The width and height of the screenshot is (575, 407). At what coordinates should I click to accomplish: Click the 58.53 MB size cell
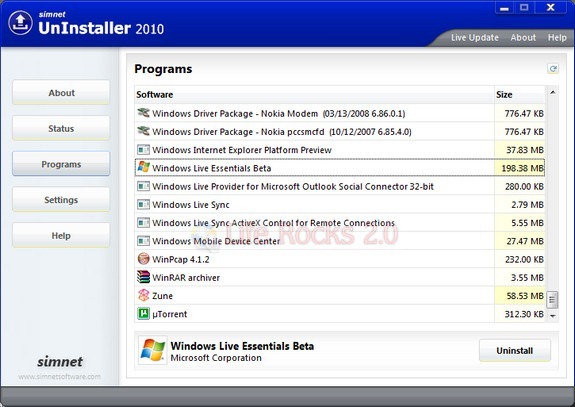point(520,296)
